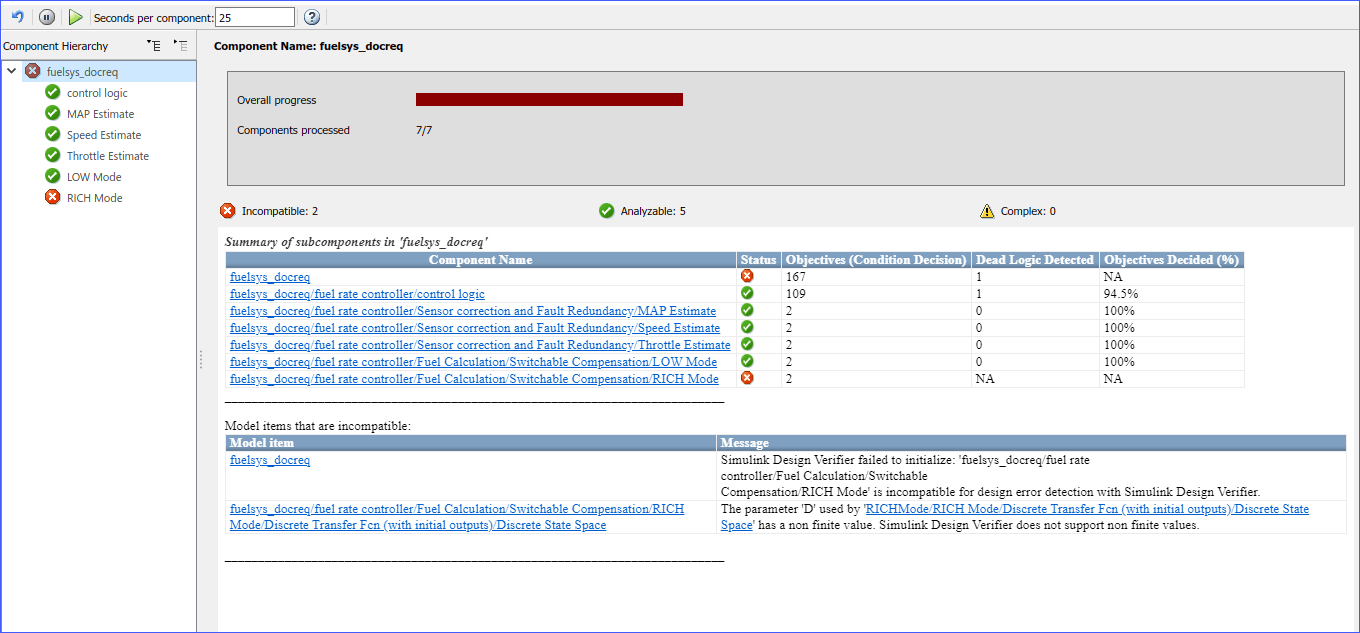The image size is (1360, 633).
Task: Open fuelsys_docreq link in incompatible items table
Action: (x=270, y=460)
